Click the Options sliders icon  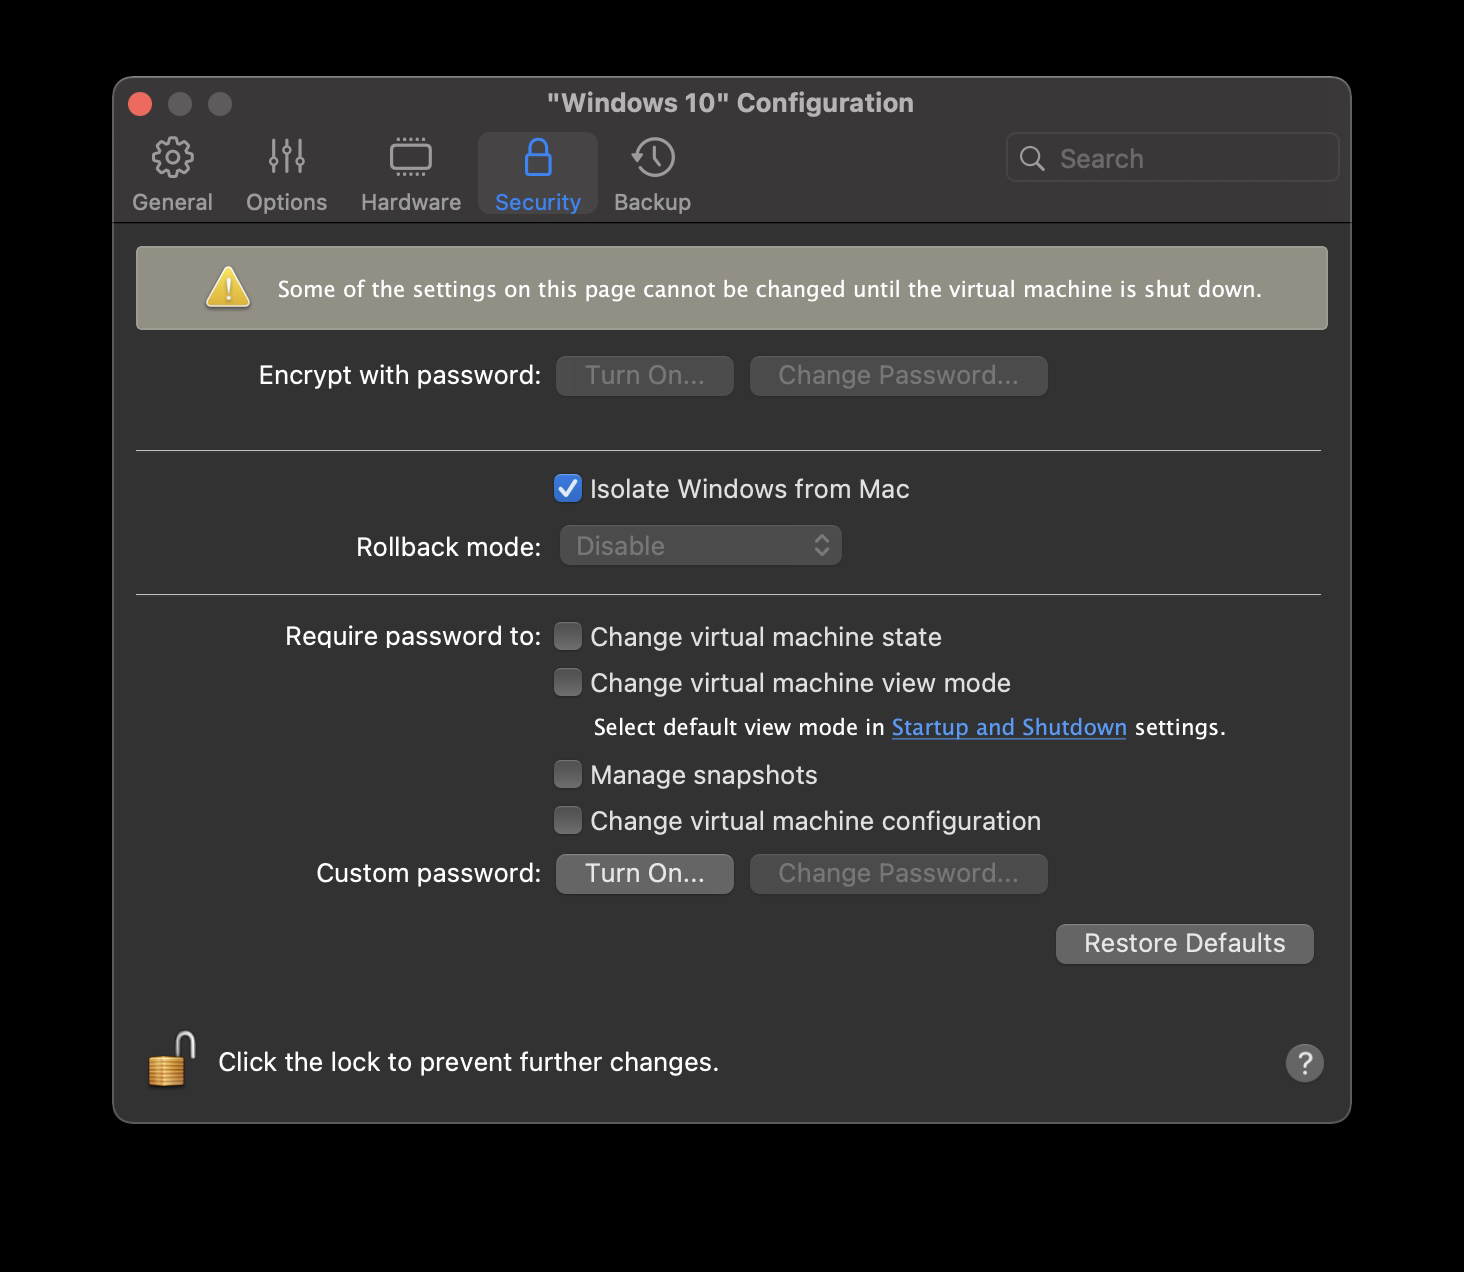coord(286,157)
